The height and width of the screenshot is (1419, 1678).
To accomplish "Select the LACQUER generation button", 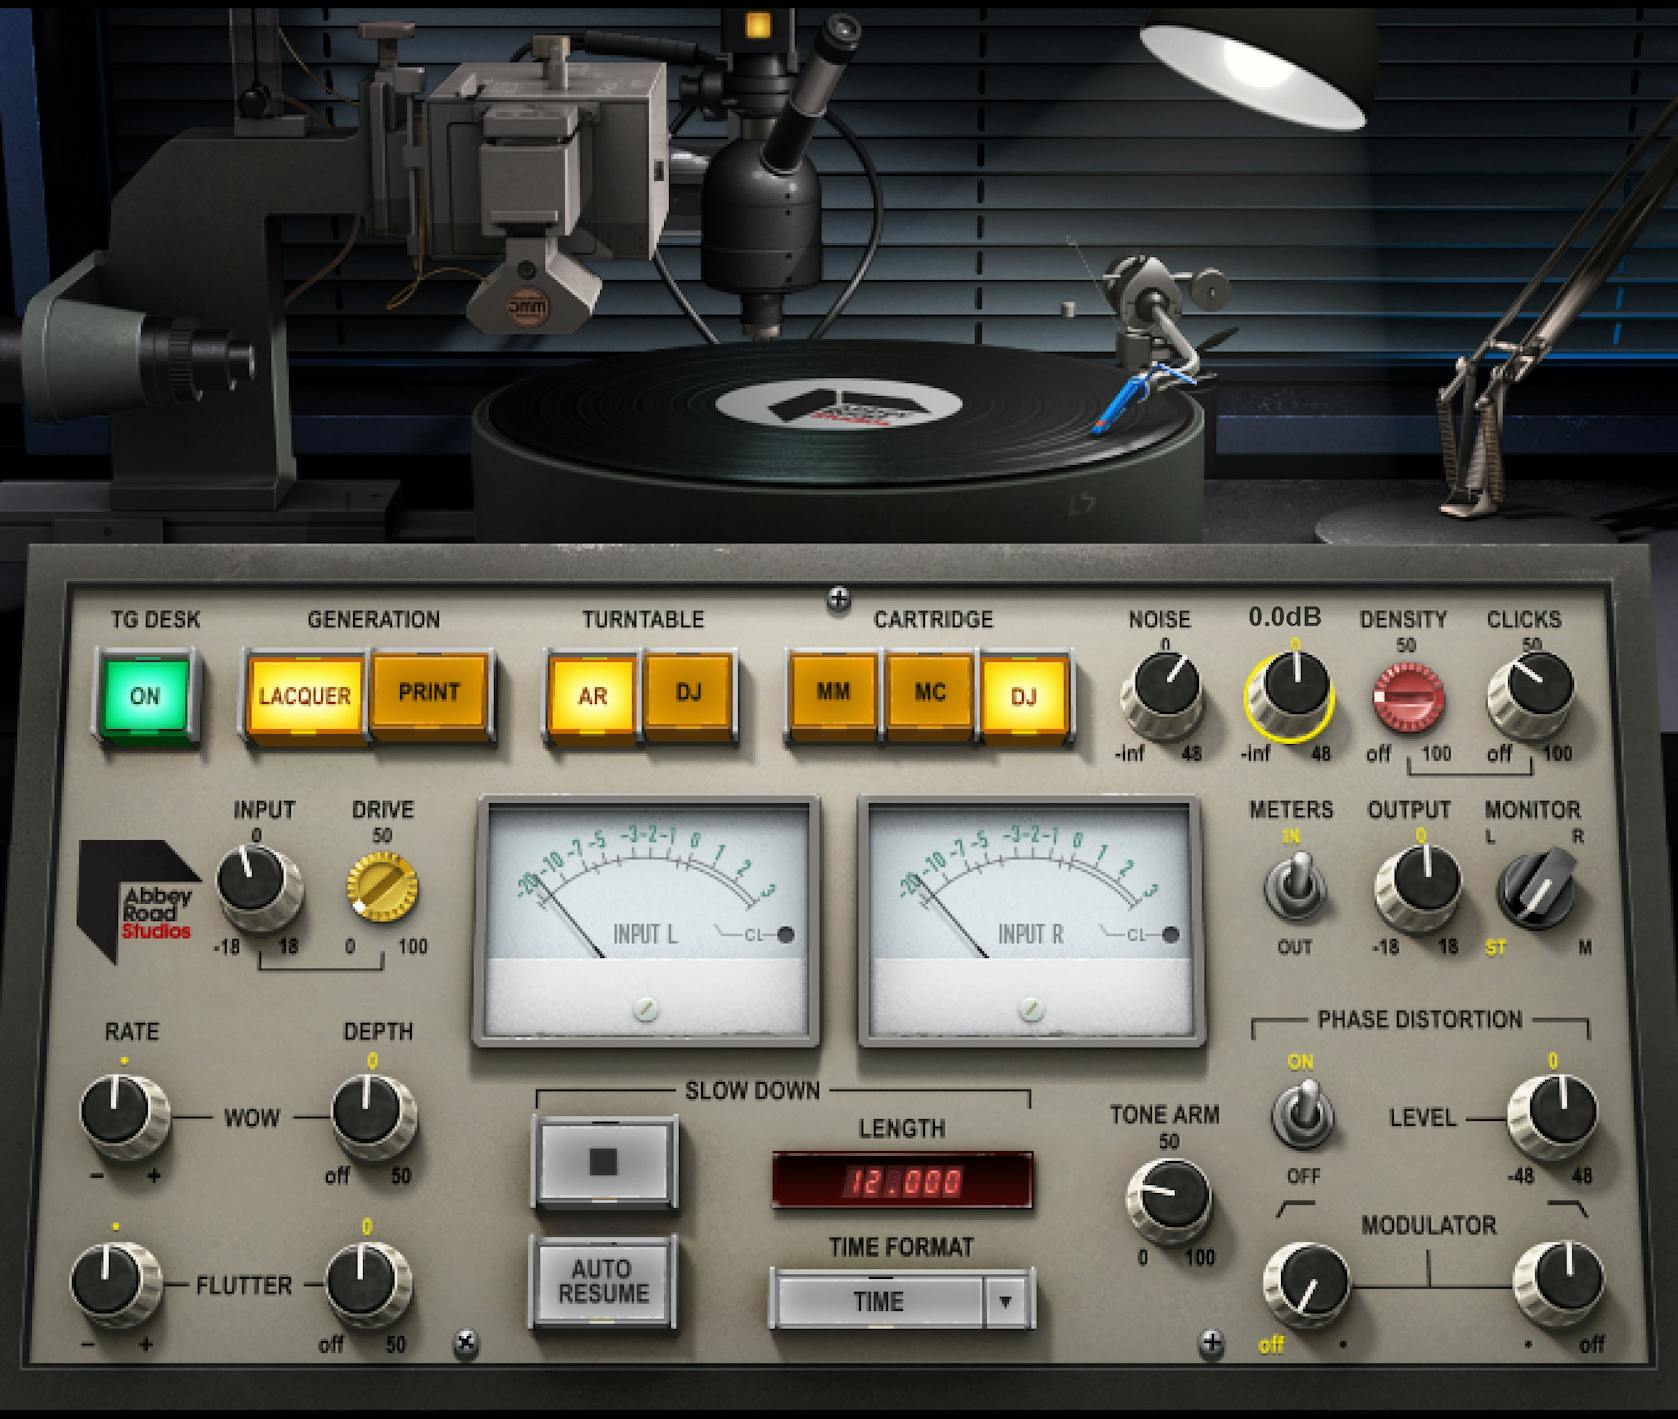I will tap(308, 694).
